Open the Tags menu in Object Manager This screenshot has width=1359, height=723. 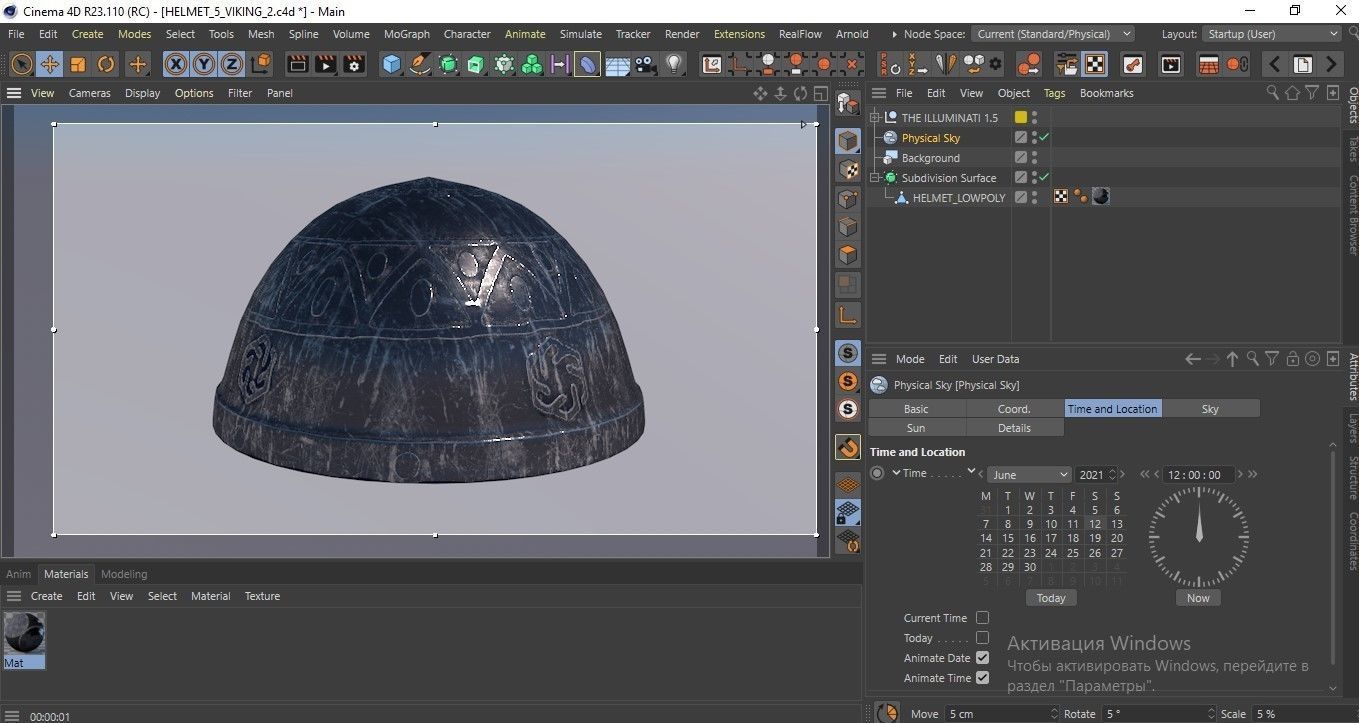pyautogui.click(x=1054, y=93)
